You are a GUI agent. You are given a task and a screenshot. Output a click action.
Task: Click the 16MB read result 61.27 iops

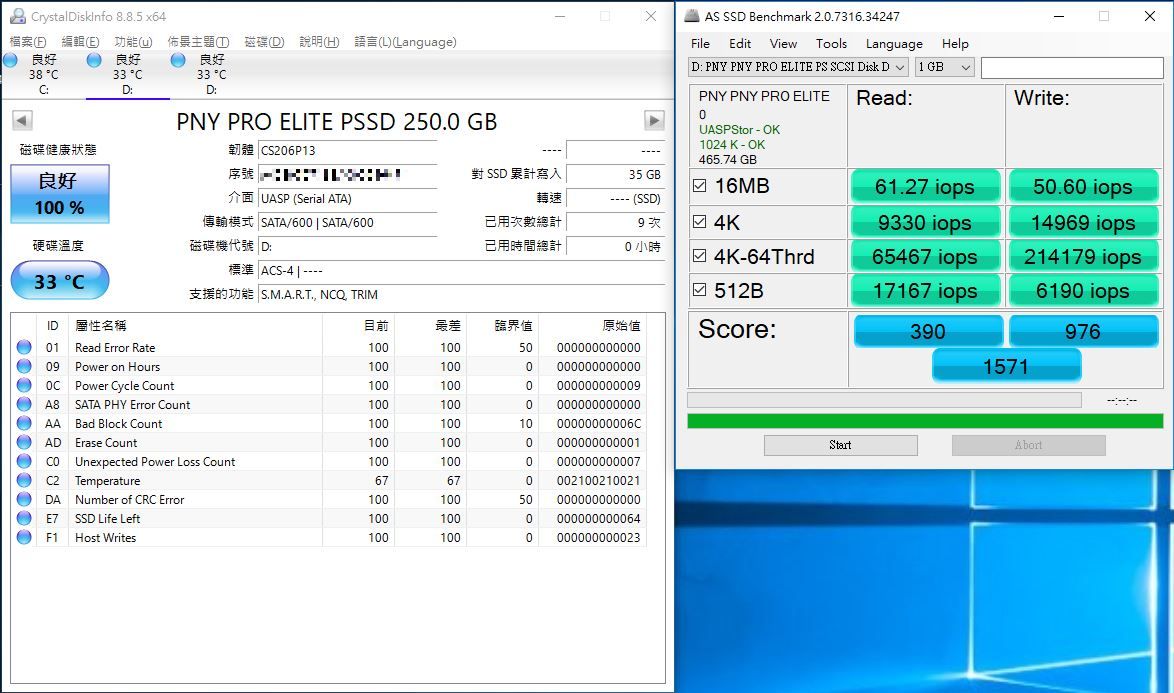[x=925, y=186]
